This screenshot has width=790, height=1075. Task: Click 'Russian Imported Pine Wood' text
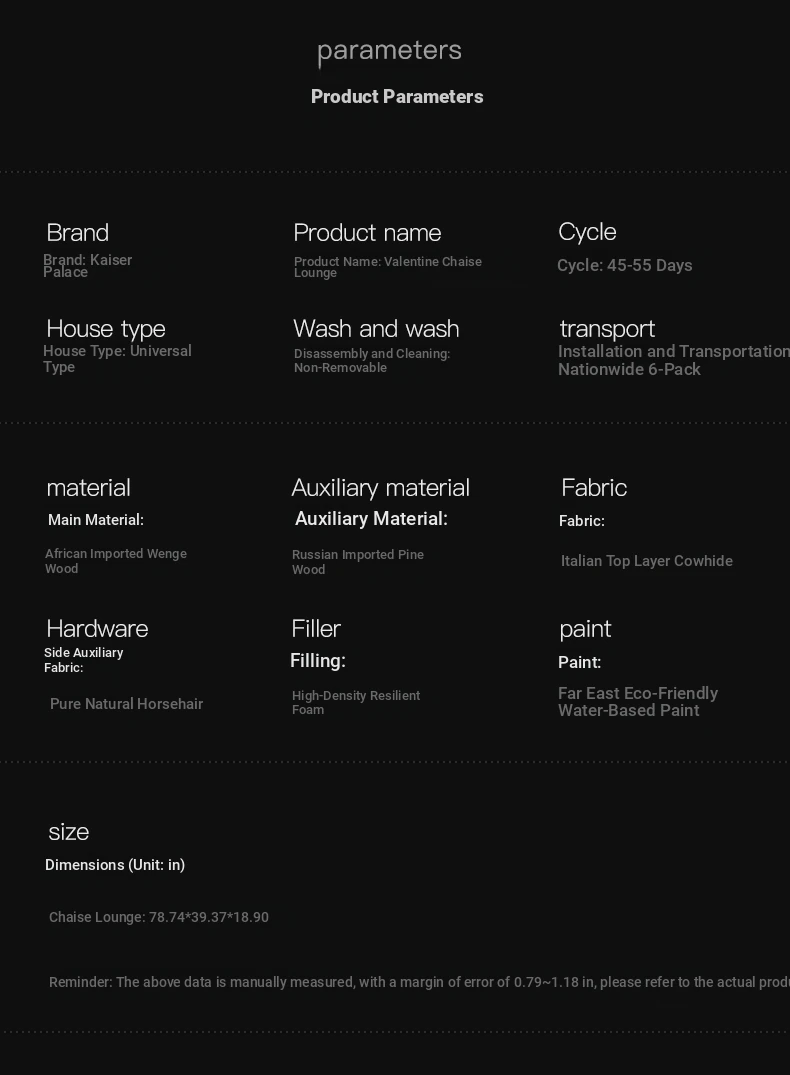tap(357, 561)
